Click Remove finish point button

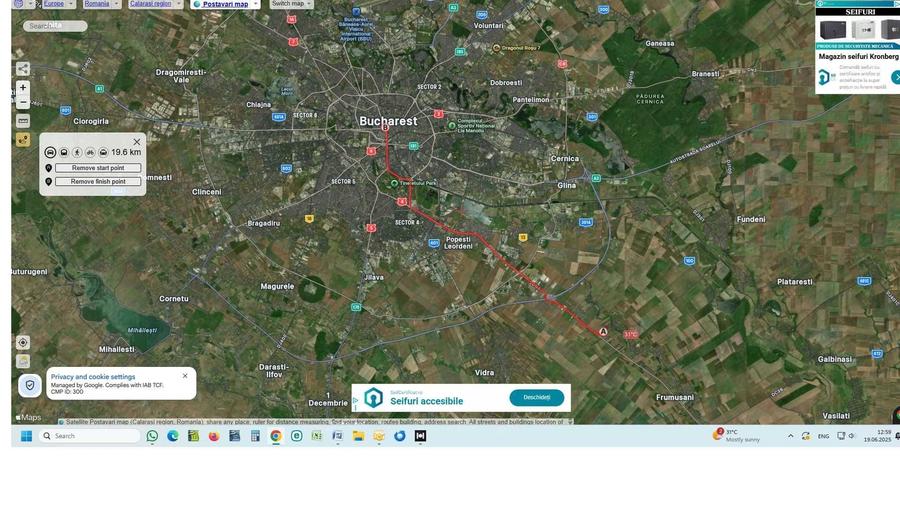[98, 181]
